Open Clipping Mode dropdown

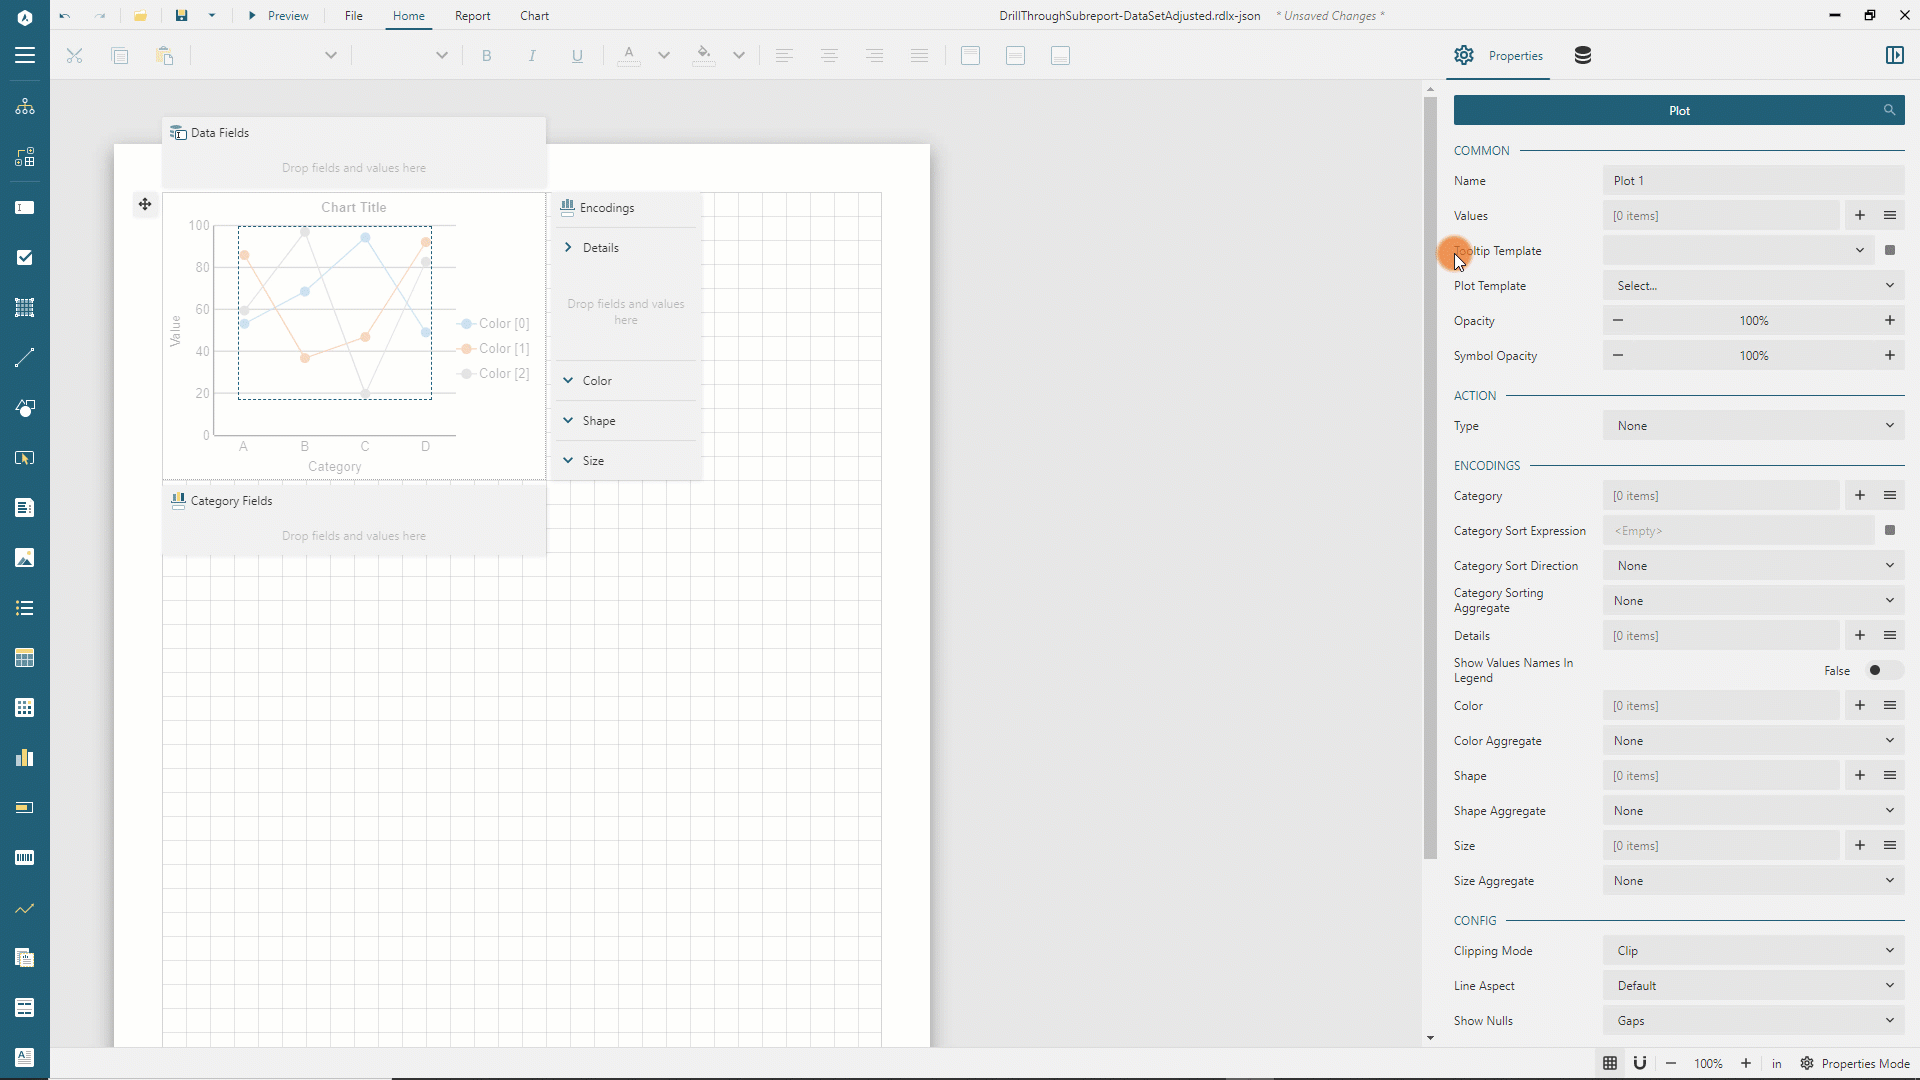(x=1754, y=951)
